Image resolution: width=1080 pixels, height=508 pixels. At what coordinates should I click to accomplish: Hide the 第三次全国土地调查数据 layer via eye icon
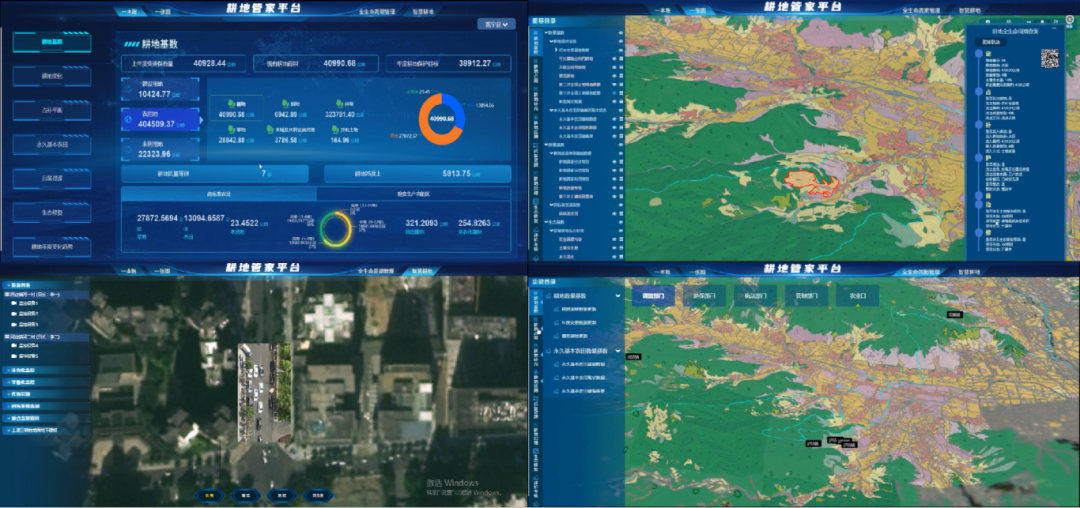coord(614,93)
